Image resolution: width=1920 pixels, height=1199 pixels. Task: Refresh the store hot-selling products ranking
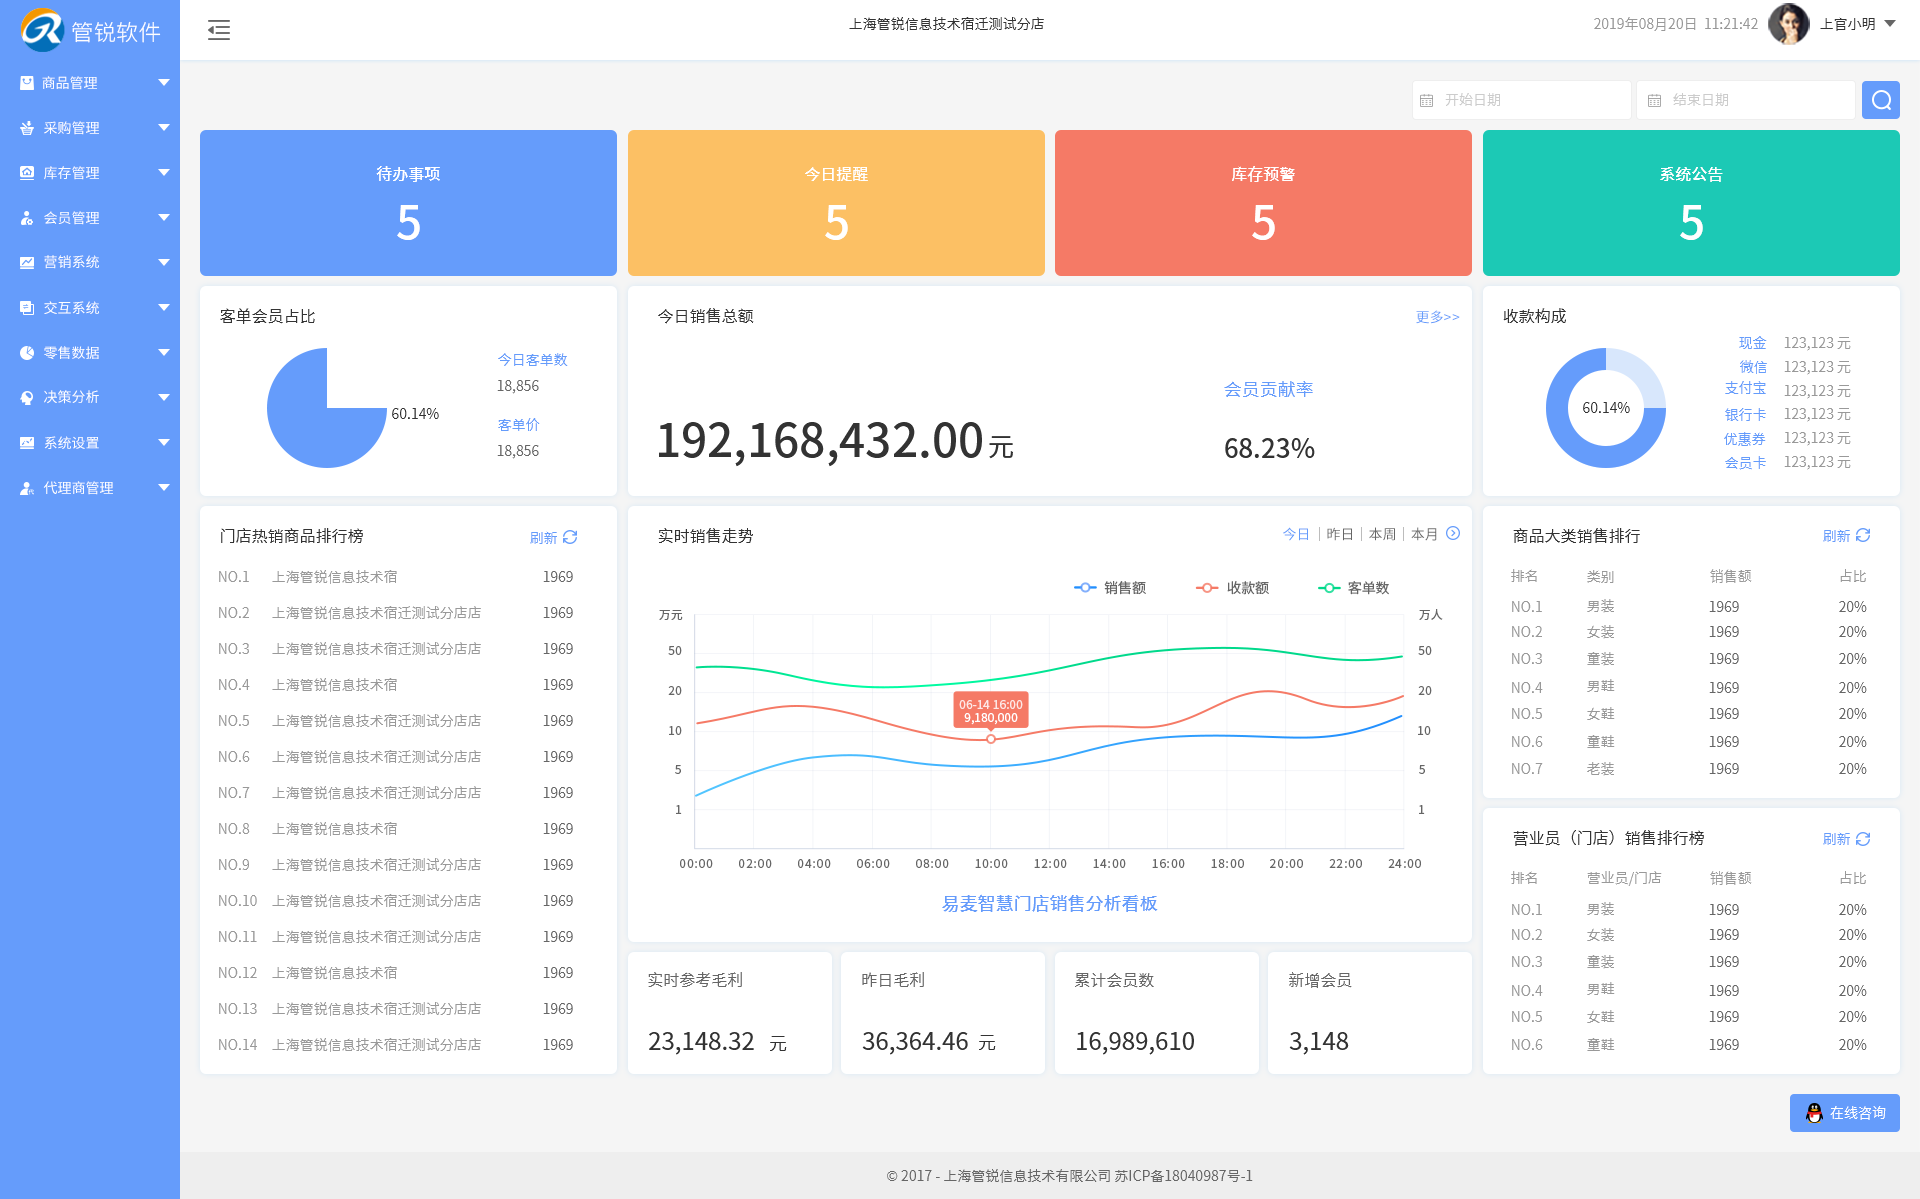pos(554,537)
